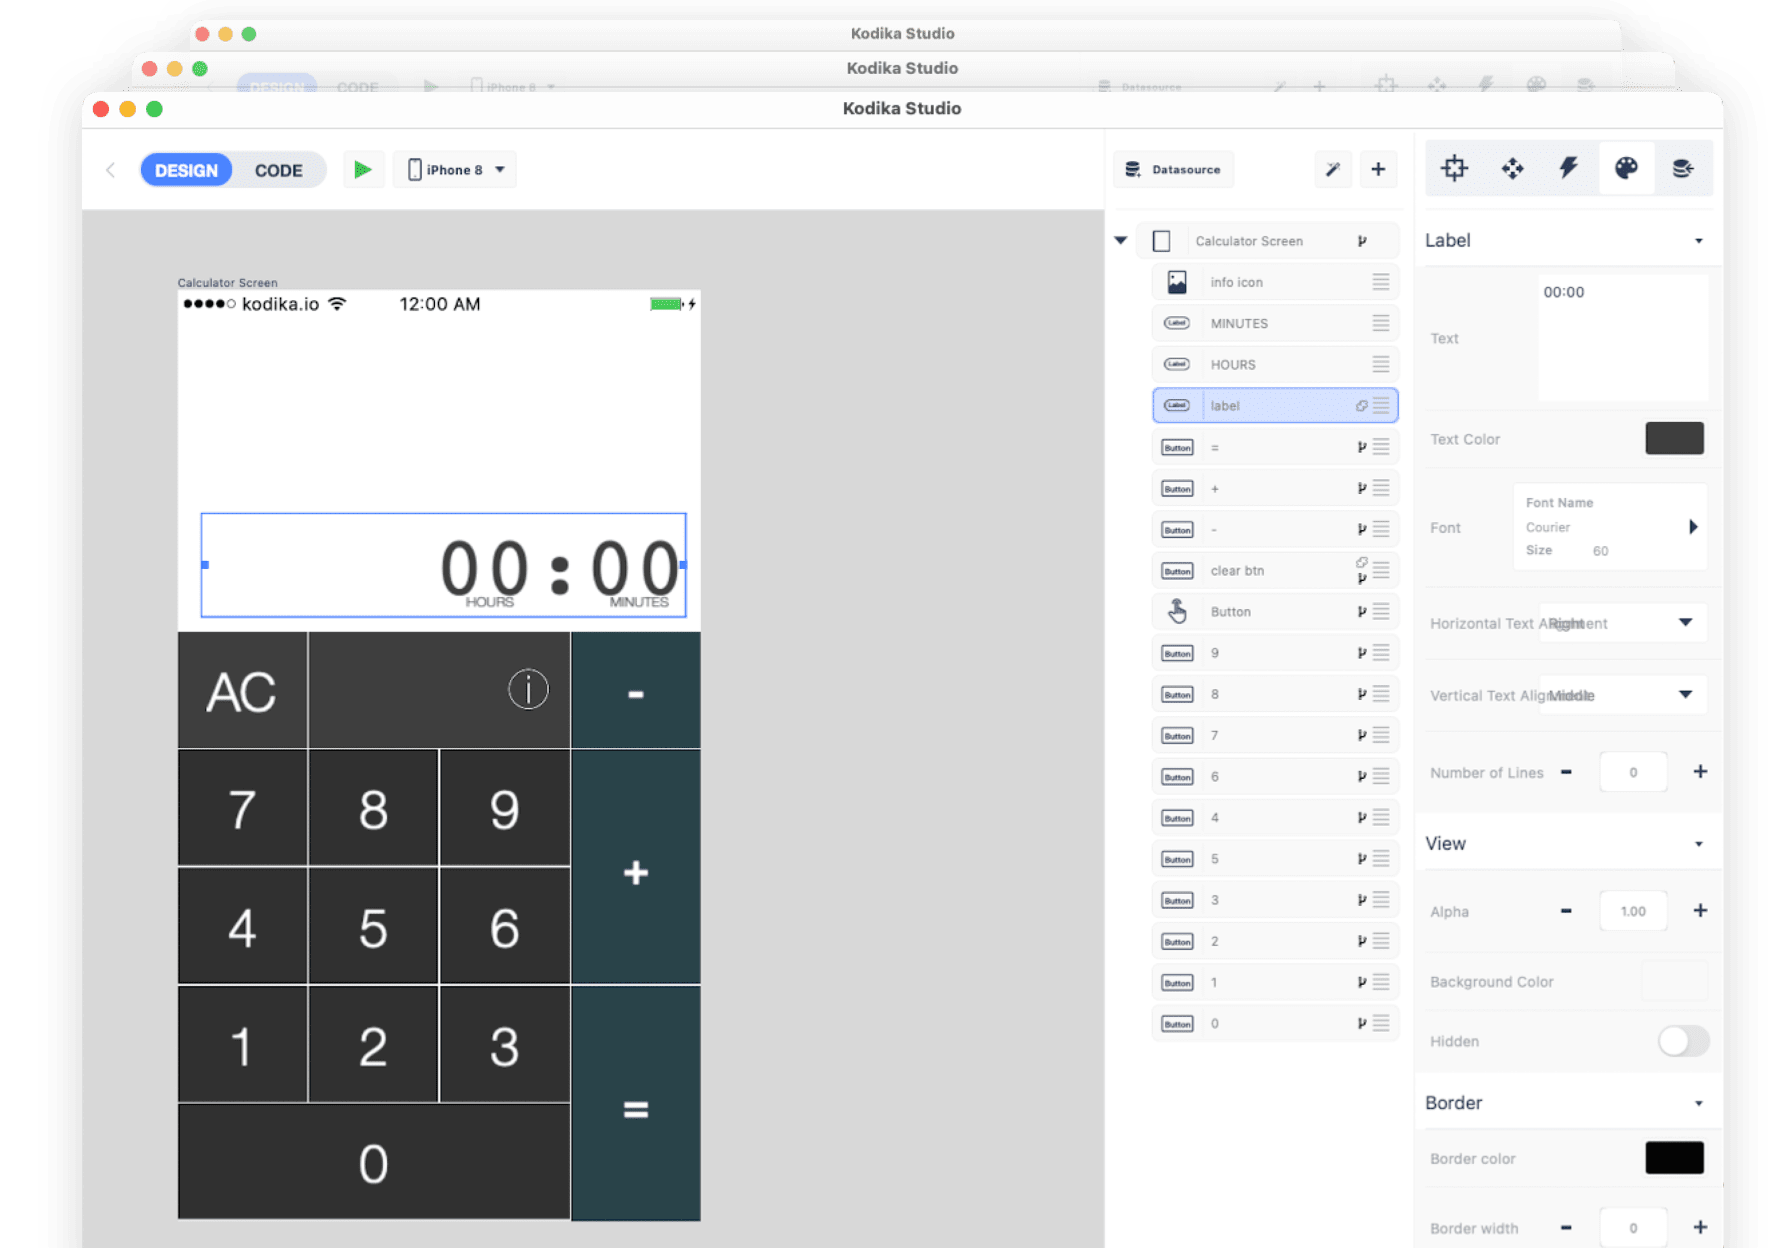Open the Datasource panel
This screenshot has height=1248, width=1786.
tap(1173, 170)
